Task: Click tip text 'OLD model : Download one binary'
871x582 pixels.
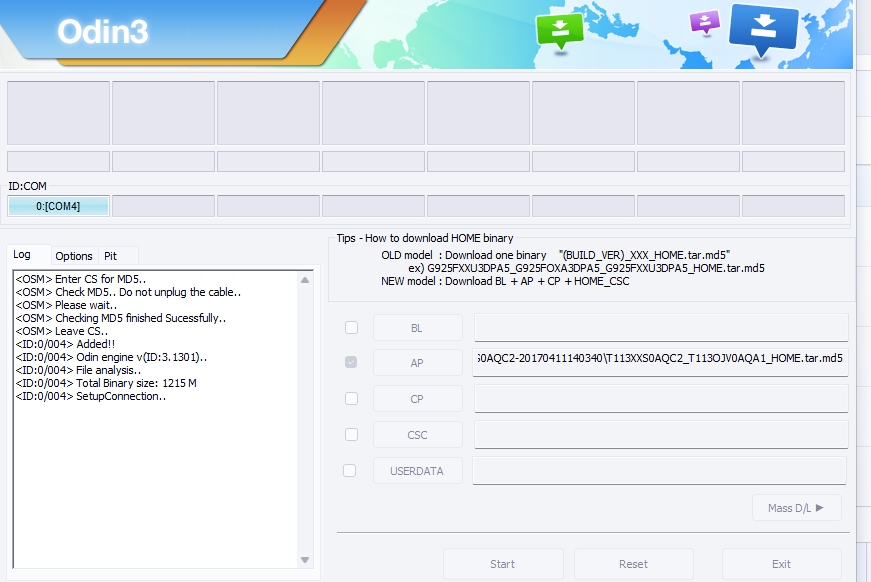Action: coord(464,255)
